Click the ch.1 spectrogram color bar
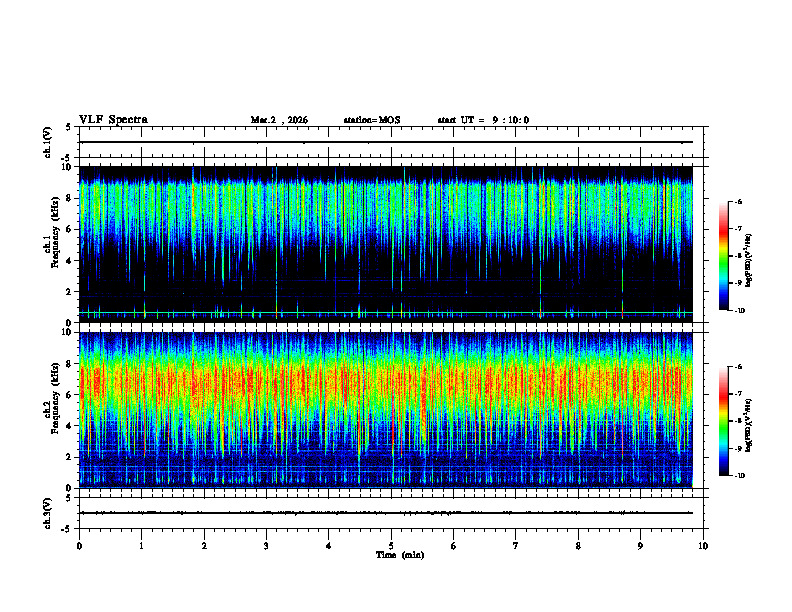This screenshot has height=612, width=792. pos(724,256)
